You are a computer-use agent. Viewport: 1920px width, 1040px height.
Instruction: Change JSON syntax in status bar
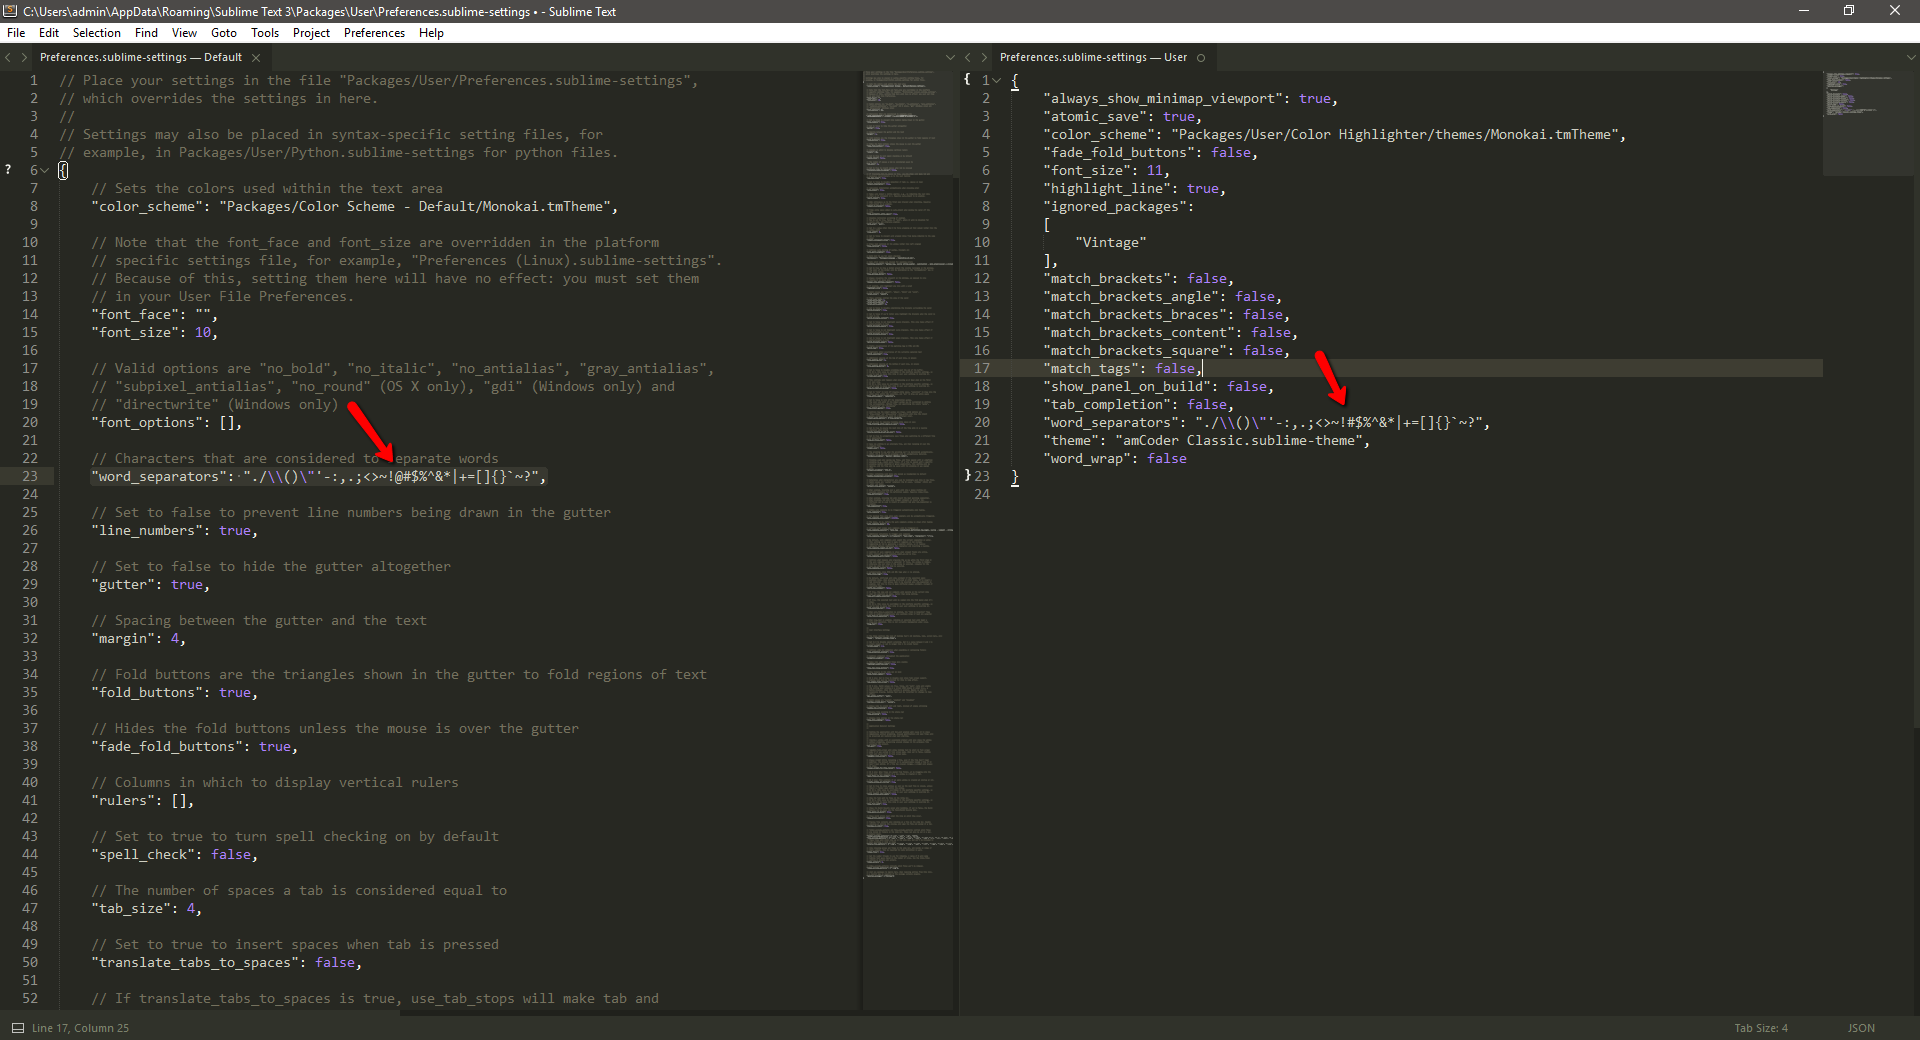[1861, 1028]
